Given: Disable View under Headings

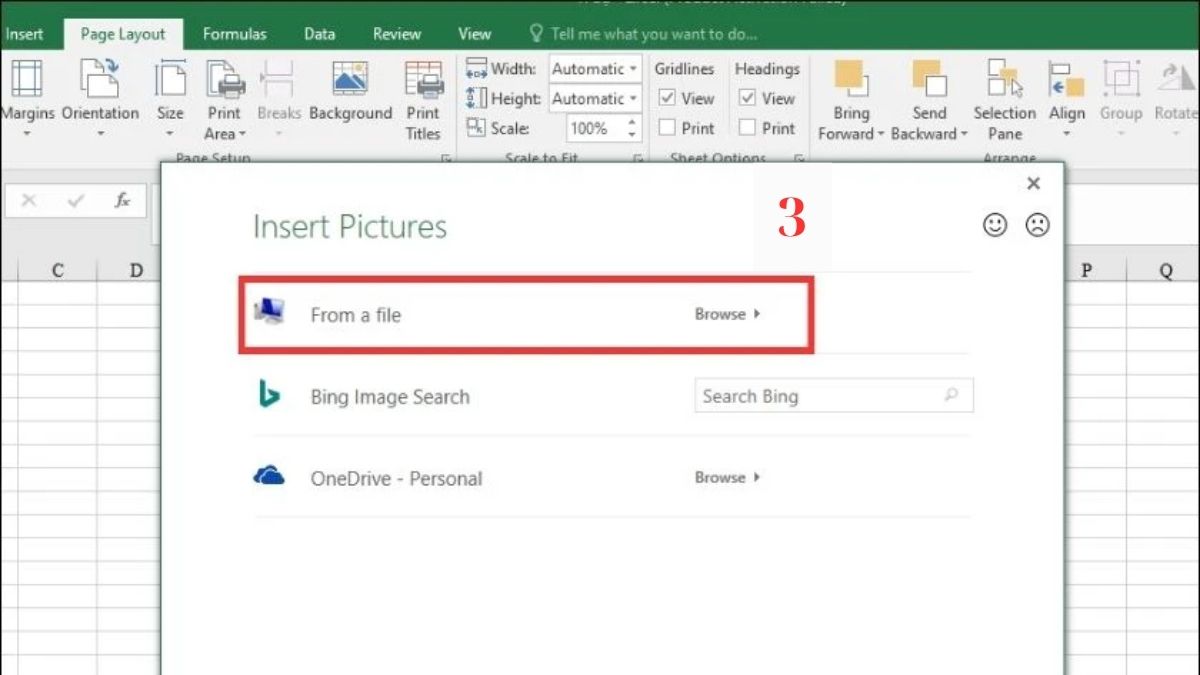Looking at the screenshot, I should (748, 98).
